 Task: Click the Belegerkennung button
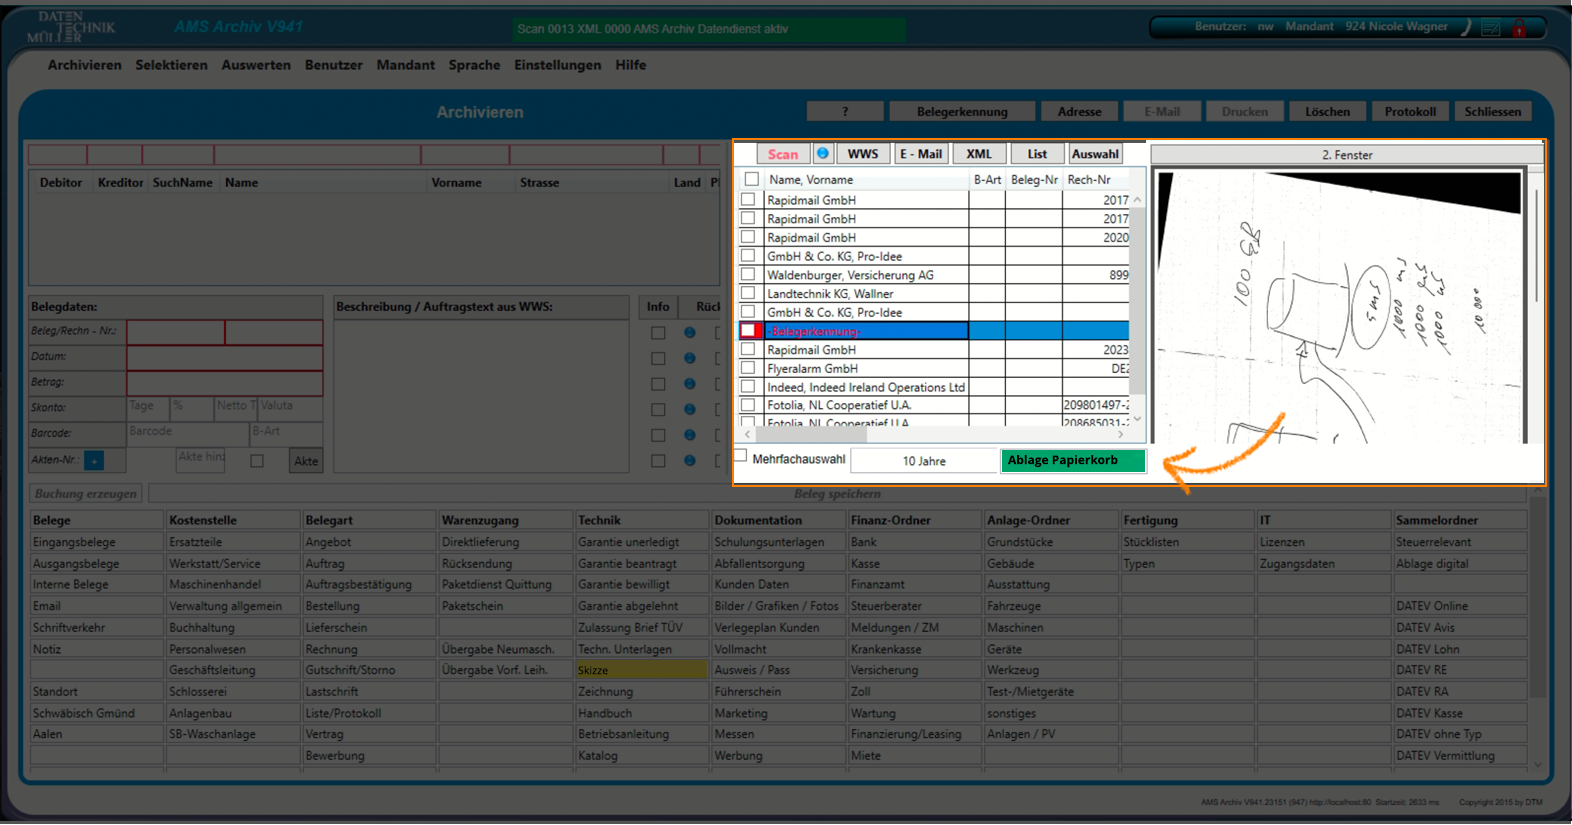pyautogui.click(x=962, y=112)
